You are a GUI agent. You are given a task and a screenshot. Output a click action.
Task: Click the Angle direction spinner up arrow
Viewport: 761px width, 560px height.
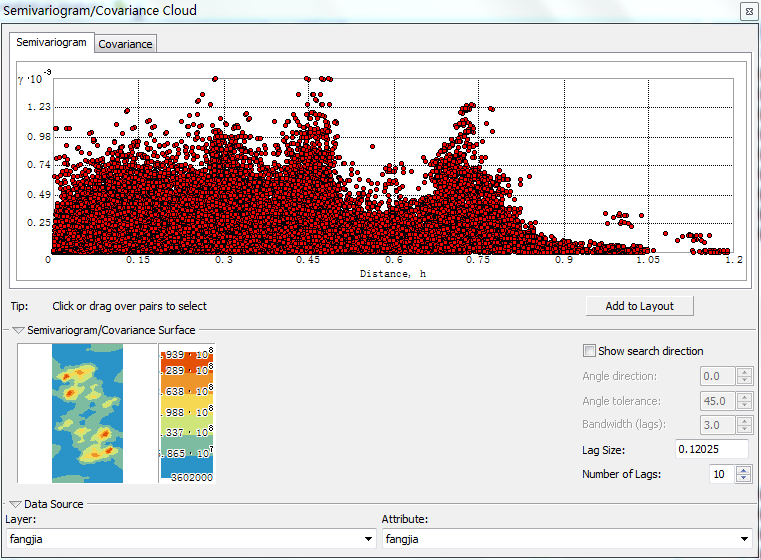(743, 372)
